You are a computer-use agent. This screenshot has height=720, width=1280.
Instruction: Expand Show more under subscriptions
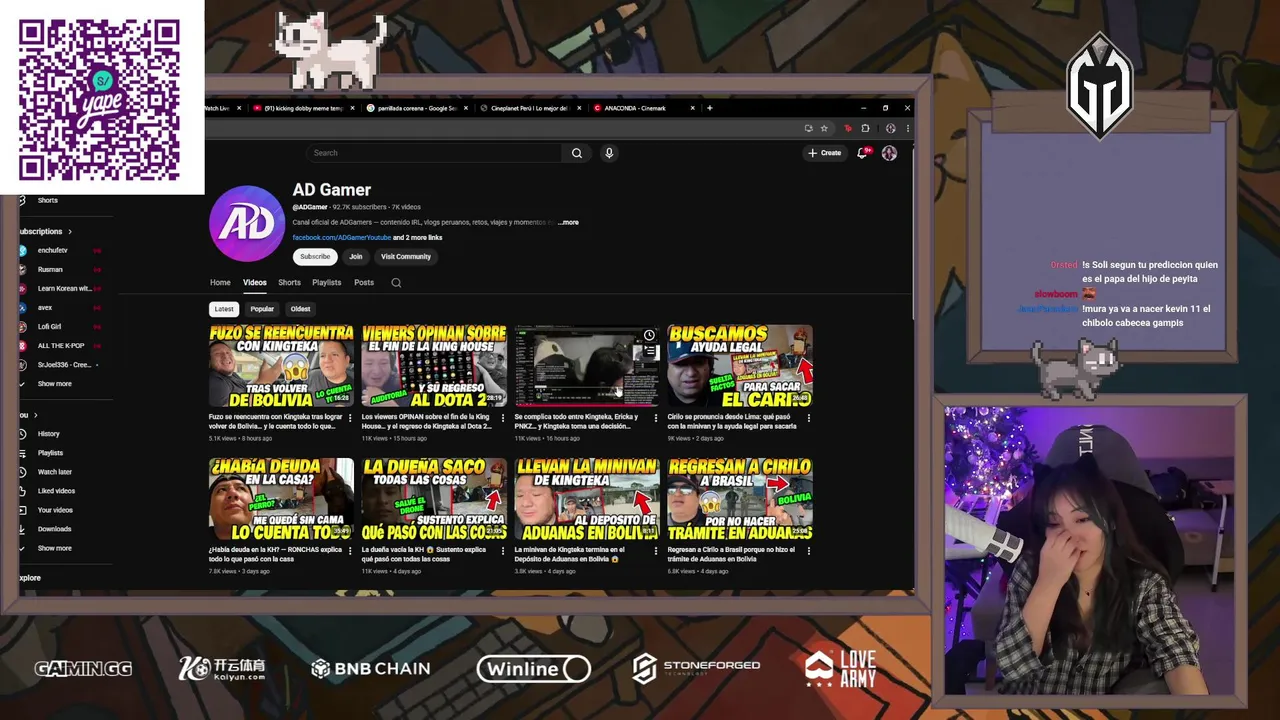point(54,384)
